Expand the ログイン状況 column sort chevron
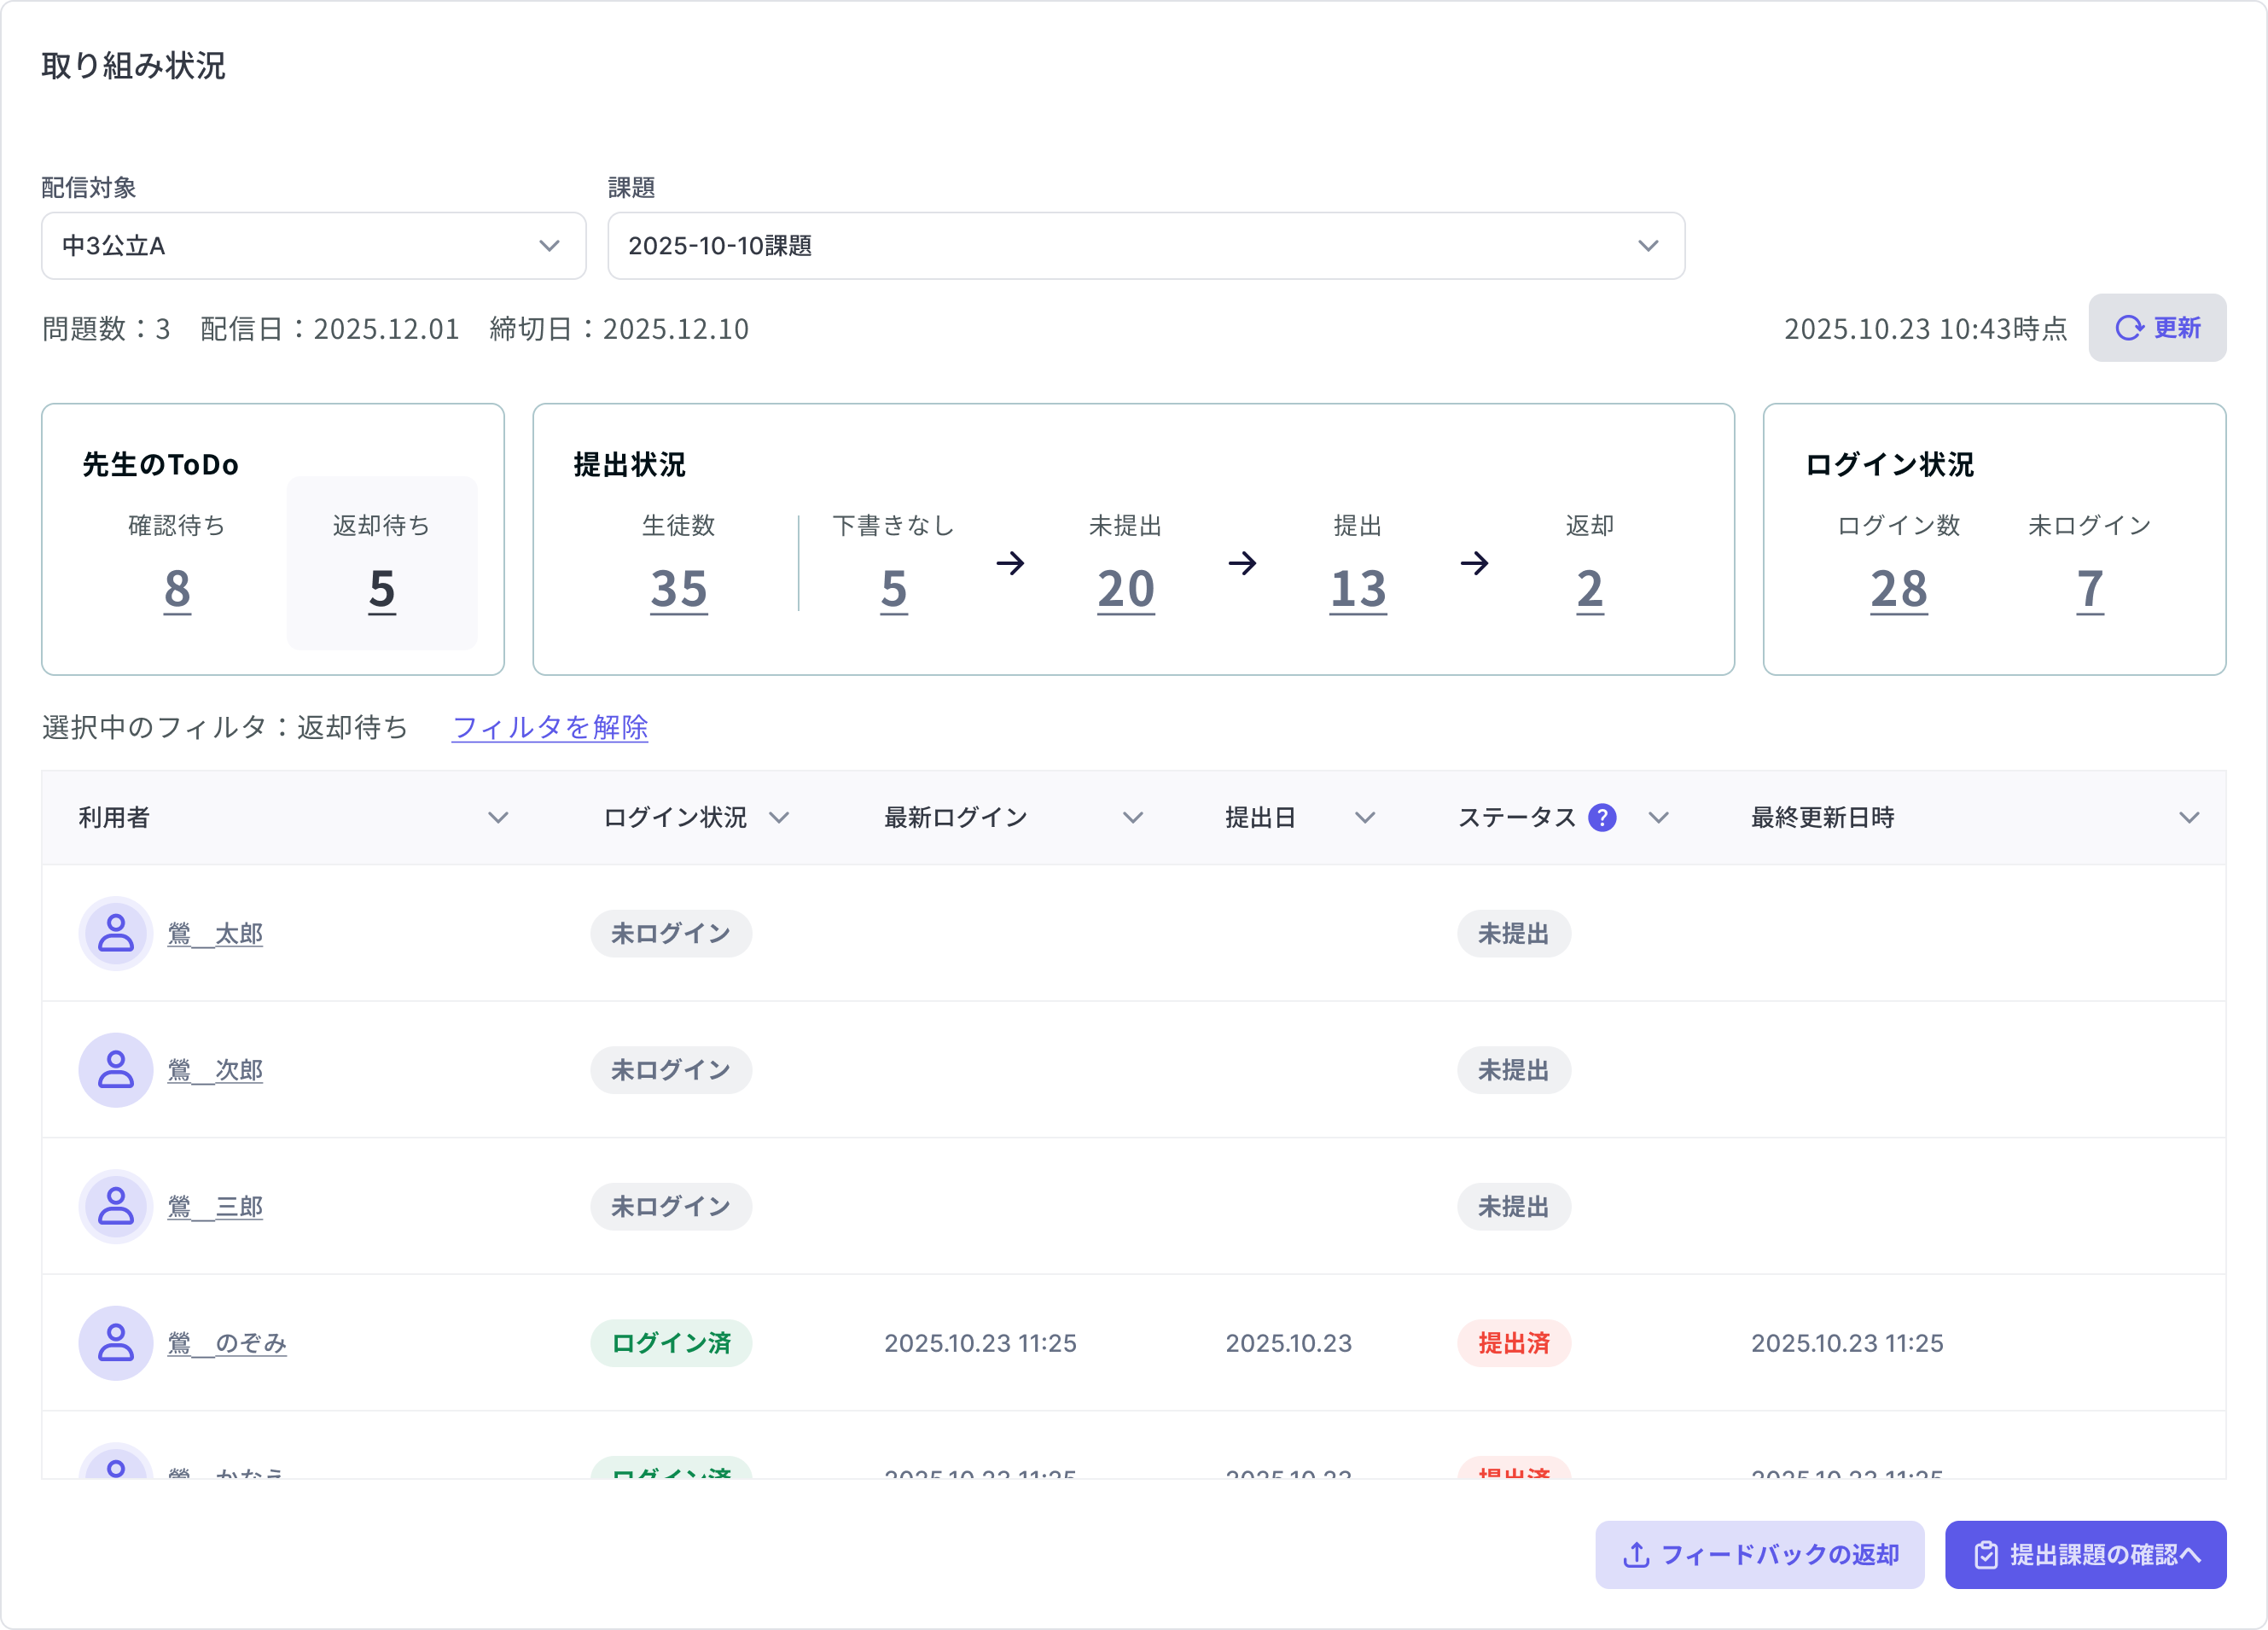This screenshot has width=2268, height=1630. (779, 818)
